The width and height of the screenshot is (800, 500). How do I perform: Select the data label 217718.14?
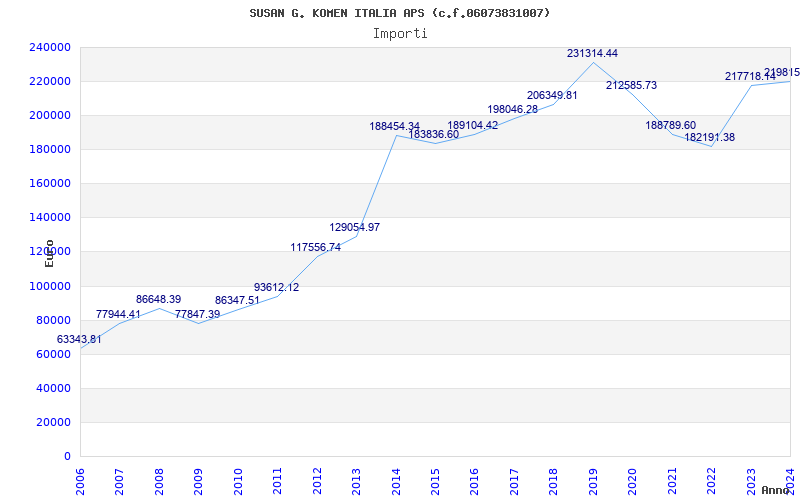tap(751, 77)
